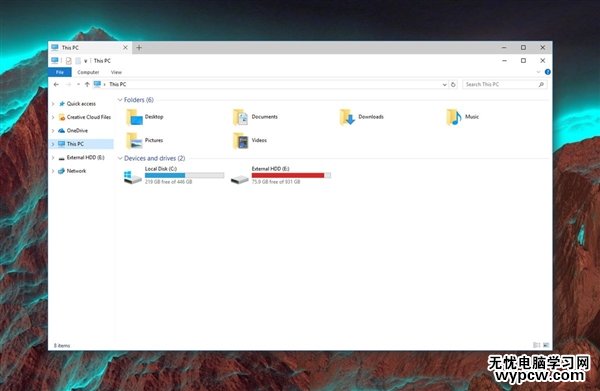Maximize the inner Explorer window
The width and height of the screenshot is (600, 391).
pyautogui.click(x=523, y=60)
